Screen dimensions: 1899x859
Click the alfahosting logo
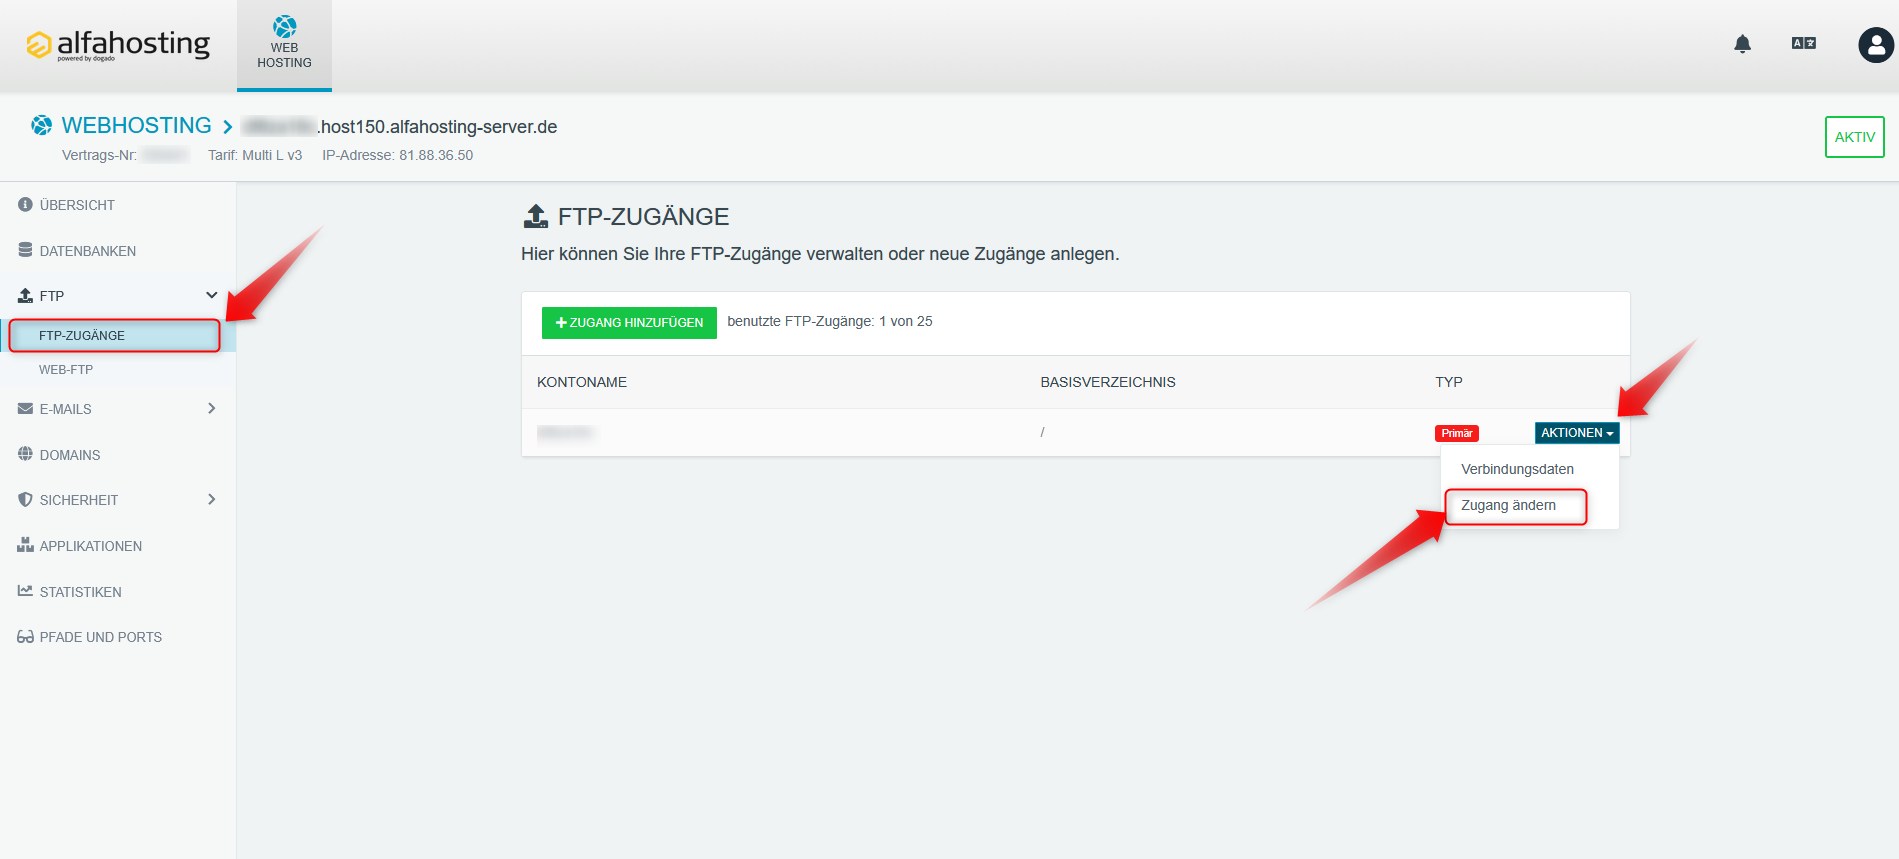118,45
